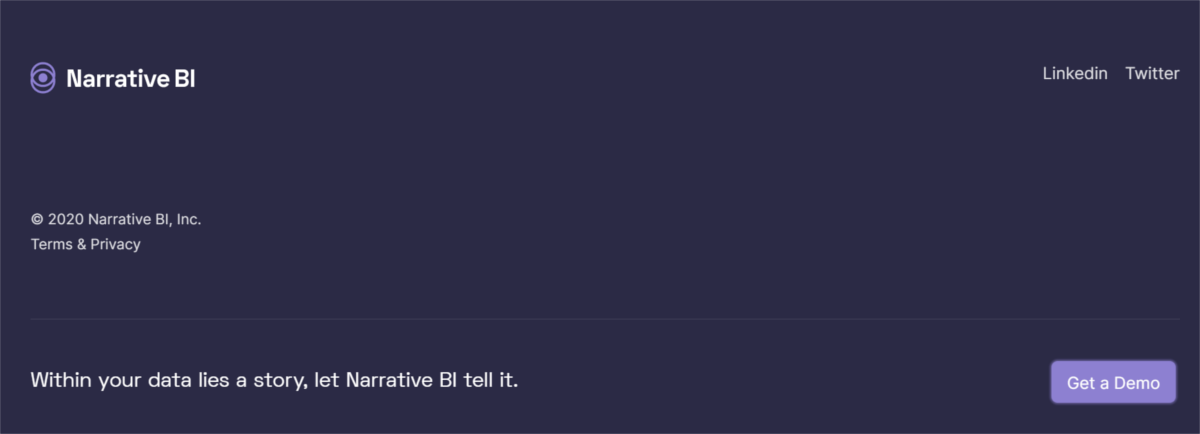1200x434 pixels.
Task: Click the copyright symbol in the footer
Action: click(37, 219)
